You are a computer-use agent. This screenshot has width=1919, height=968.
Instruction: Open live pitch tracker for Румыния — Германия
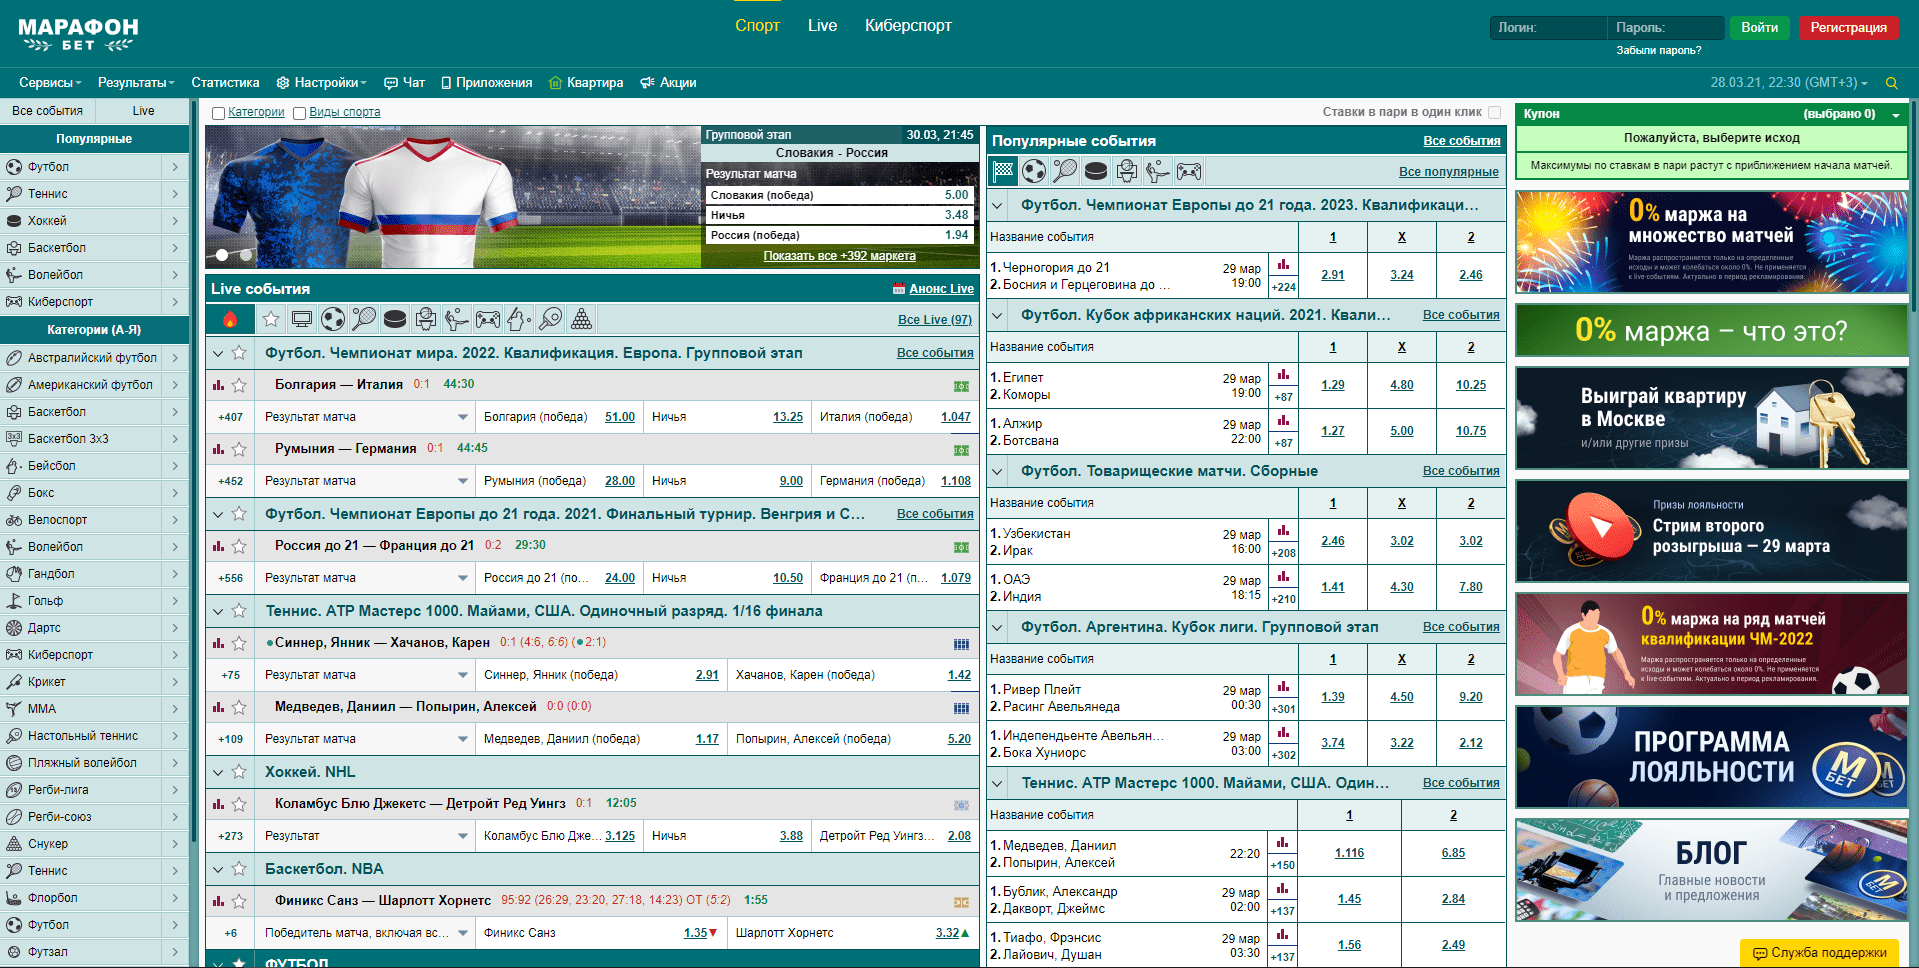961,450
